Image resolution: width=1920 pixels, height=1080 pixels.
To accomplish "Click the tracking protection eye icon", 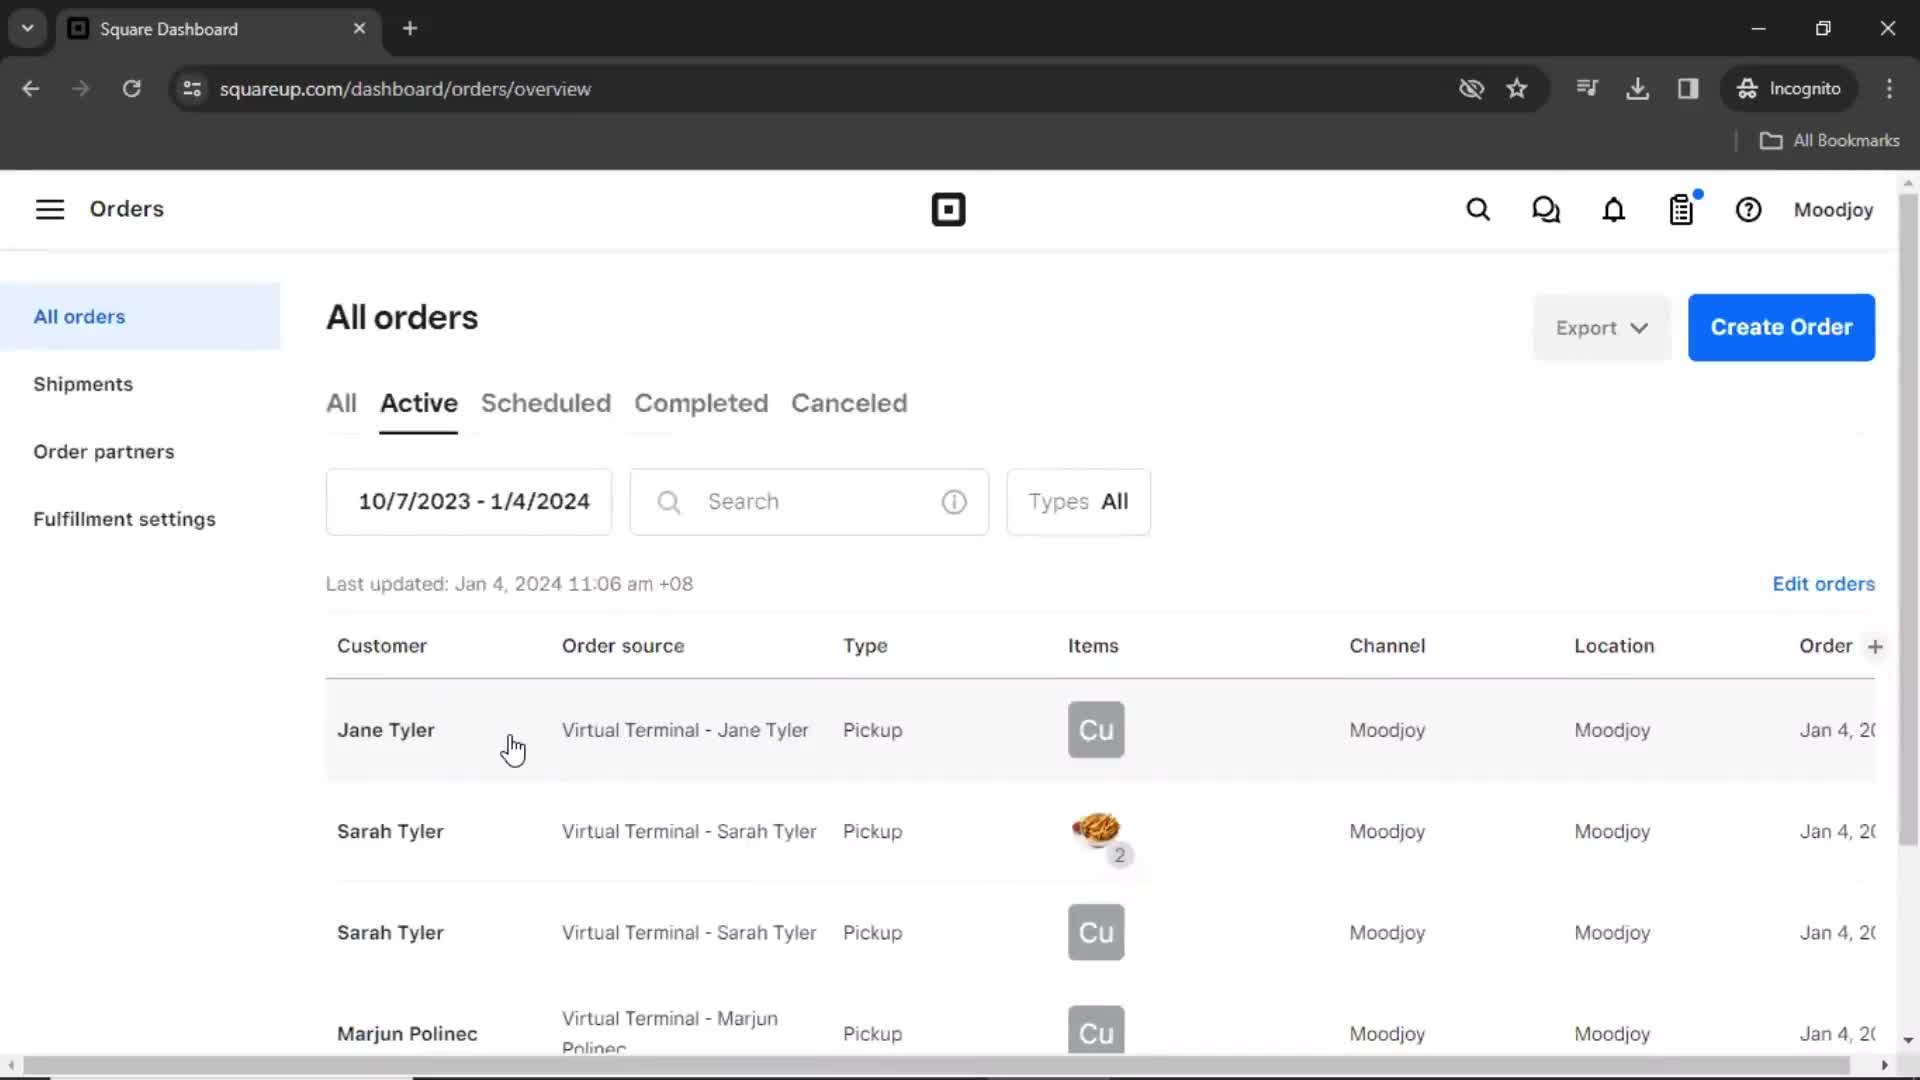I will [1471, 89].
